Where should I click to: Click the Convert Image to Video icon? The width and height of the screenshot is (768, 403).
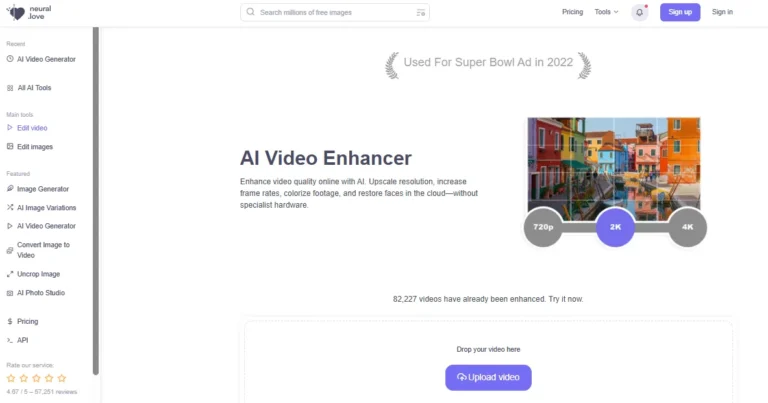click(10, 250)
